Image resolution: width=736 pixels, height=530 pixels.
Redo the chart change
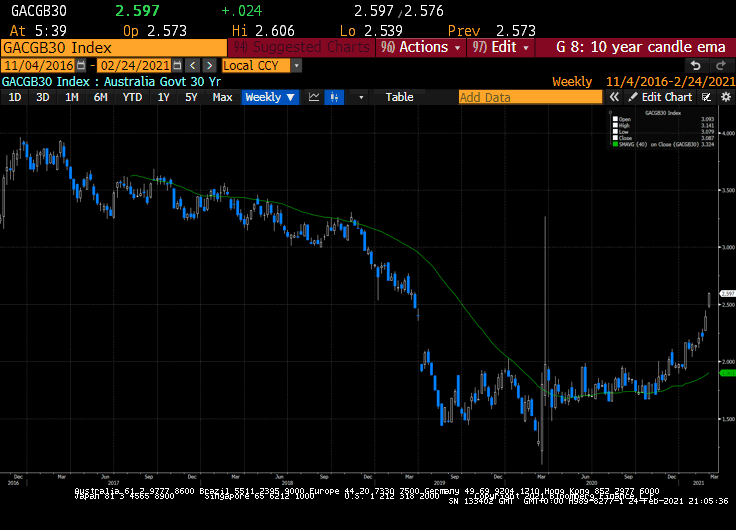(x=721, y=66)
